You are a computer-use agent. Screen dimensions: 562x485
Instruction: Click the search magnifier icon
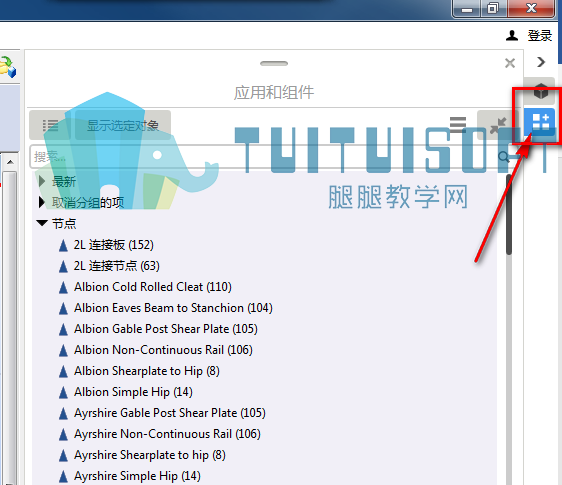pos(504,157)
